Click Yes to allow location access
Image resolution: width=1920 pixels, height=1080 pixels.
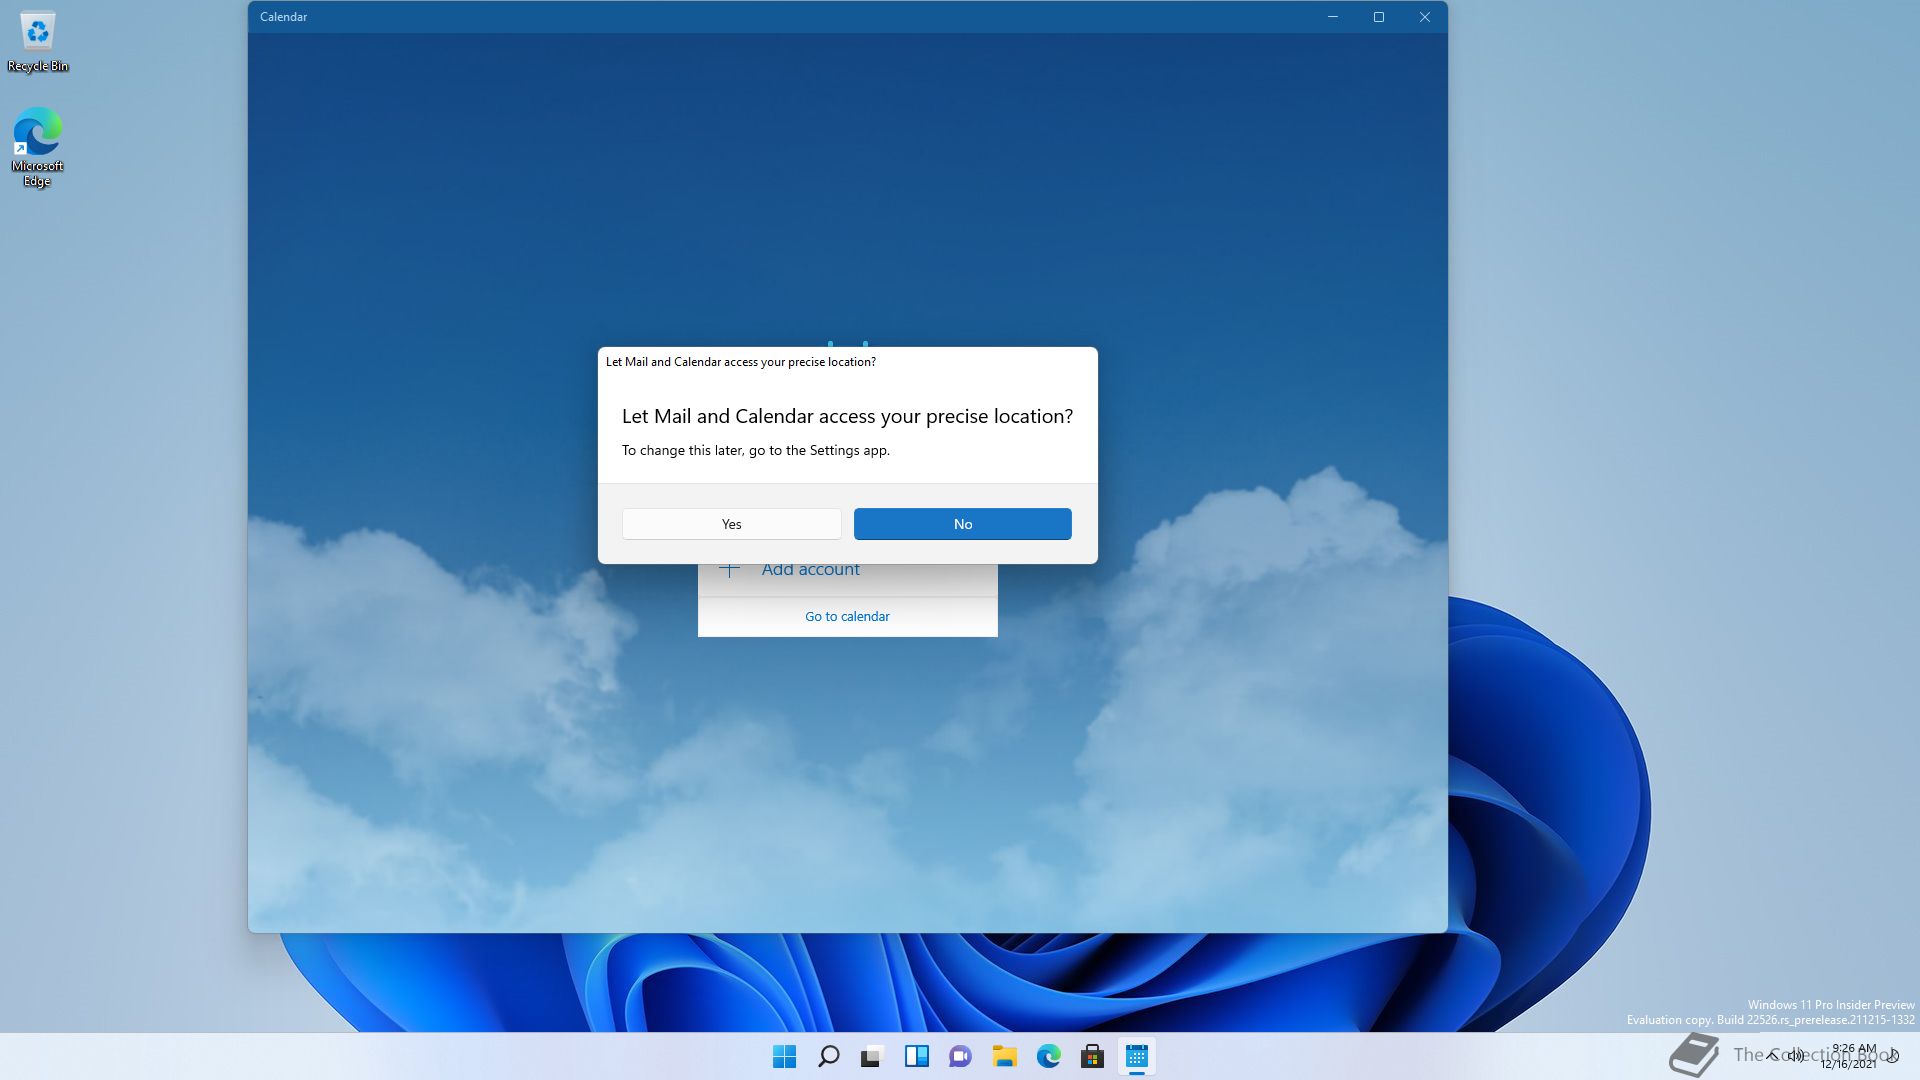point(731,524)
